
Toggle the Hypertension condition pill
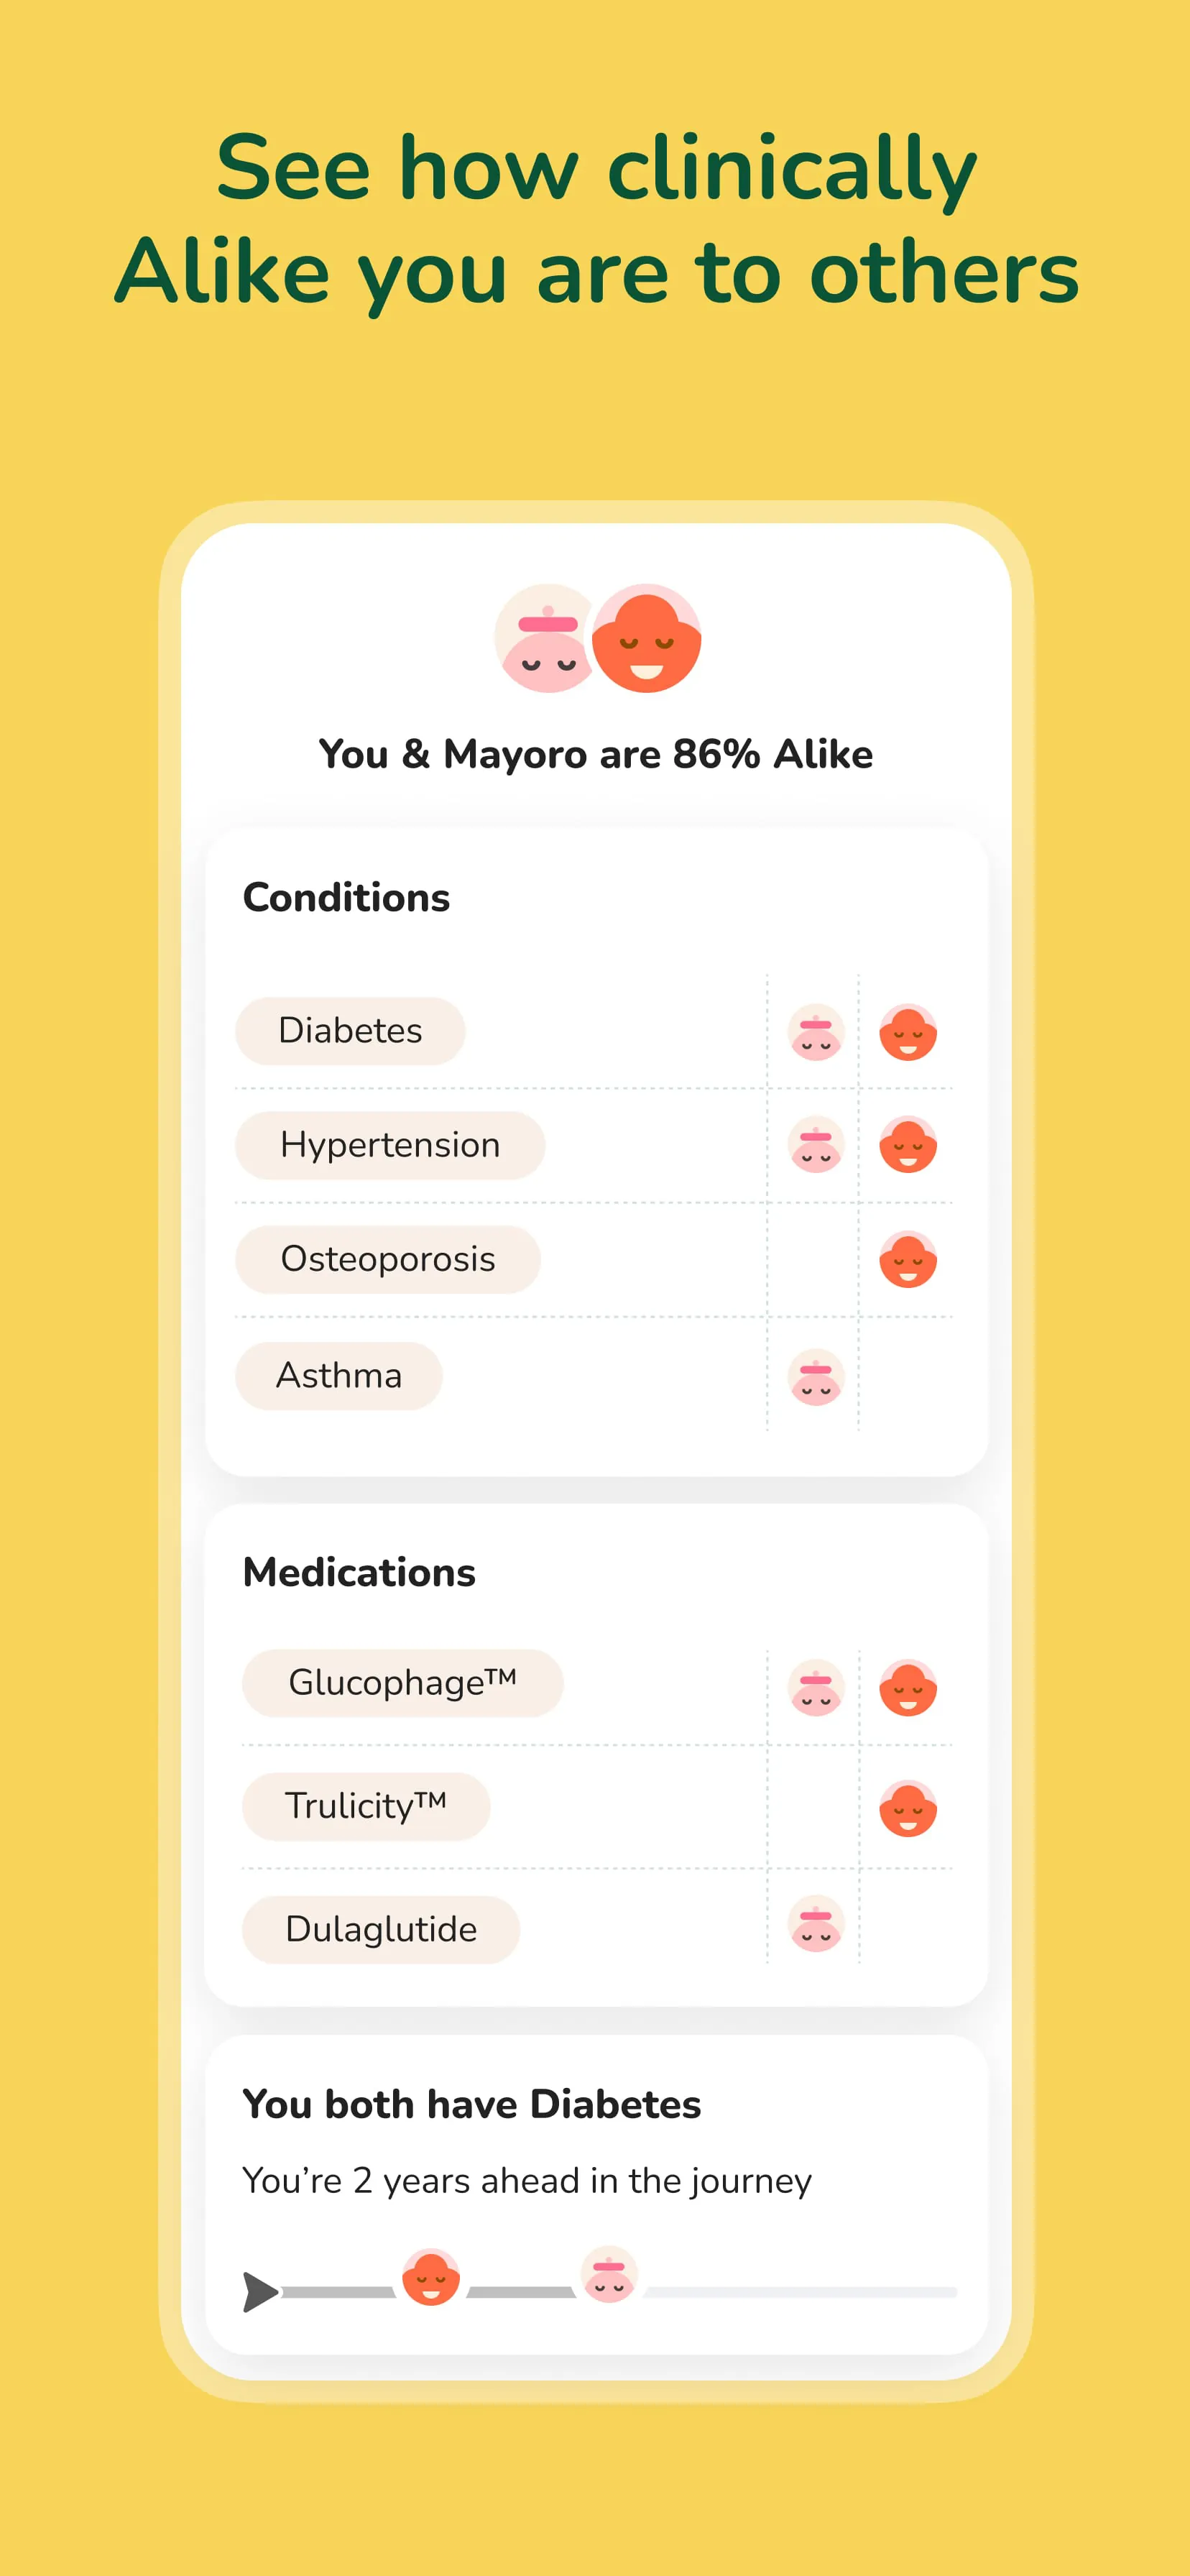point(389,1145)
